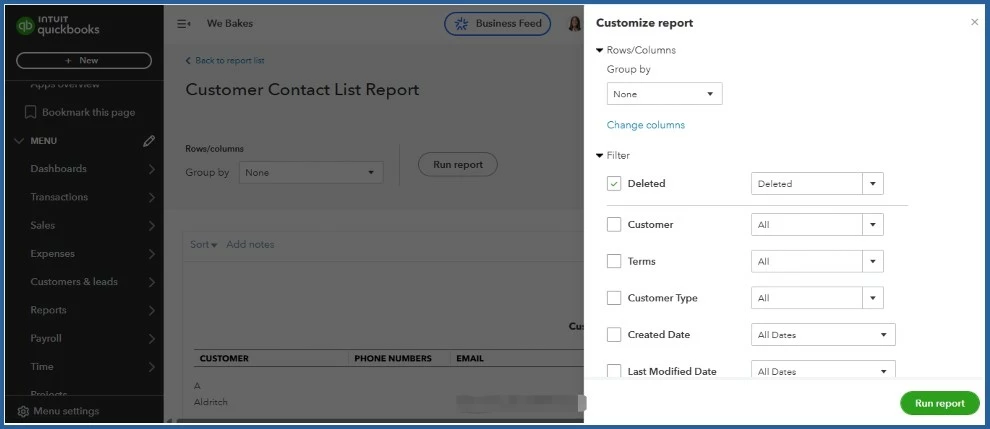The width and height of the screenshot is (990, 429).
Task: Enable the Customer filter checkbox
Action: coord(614,224)
